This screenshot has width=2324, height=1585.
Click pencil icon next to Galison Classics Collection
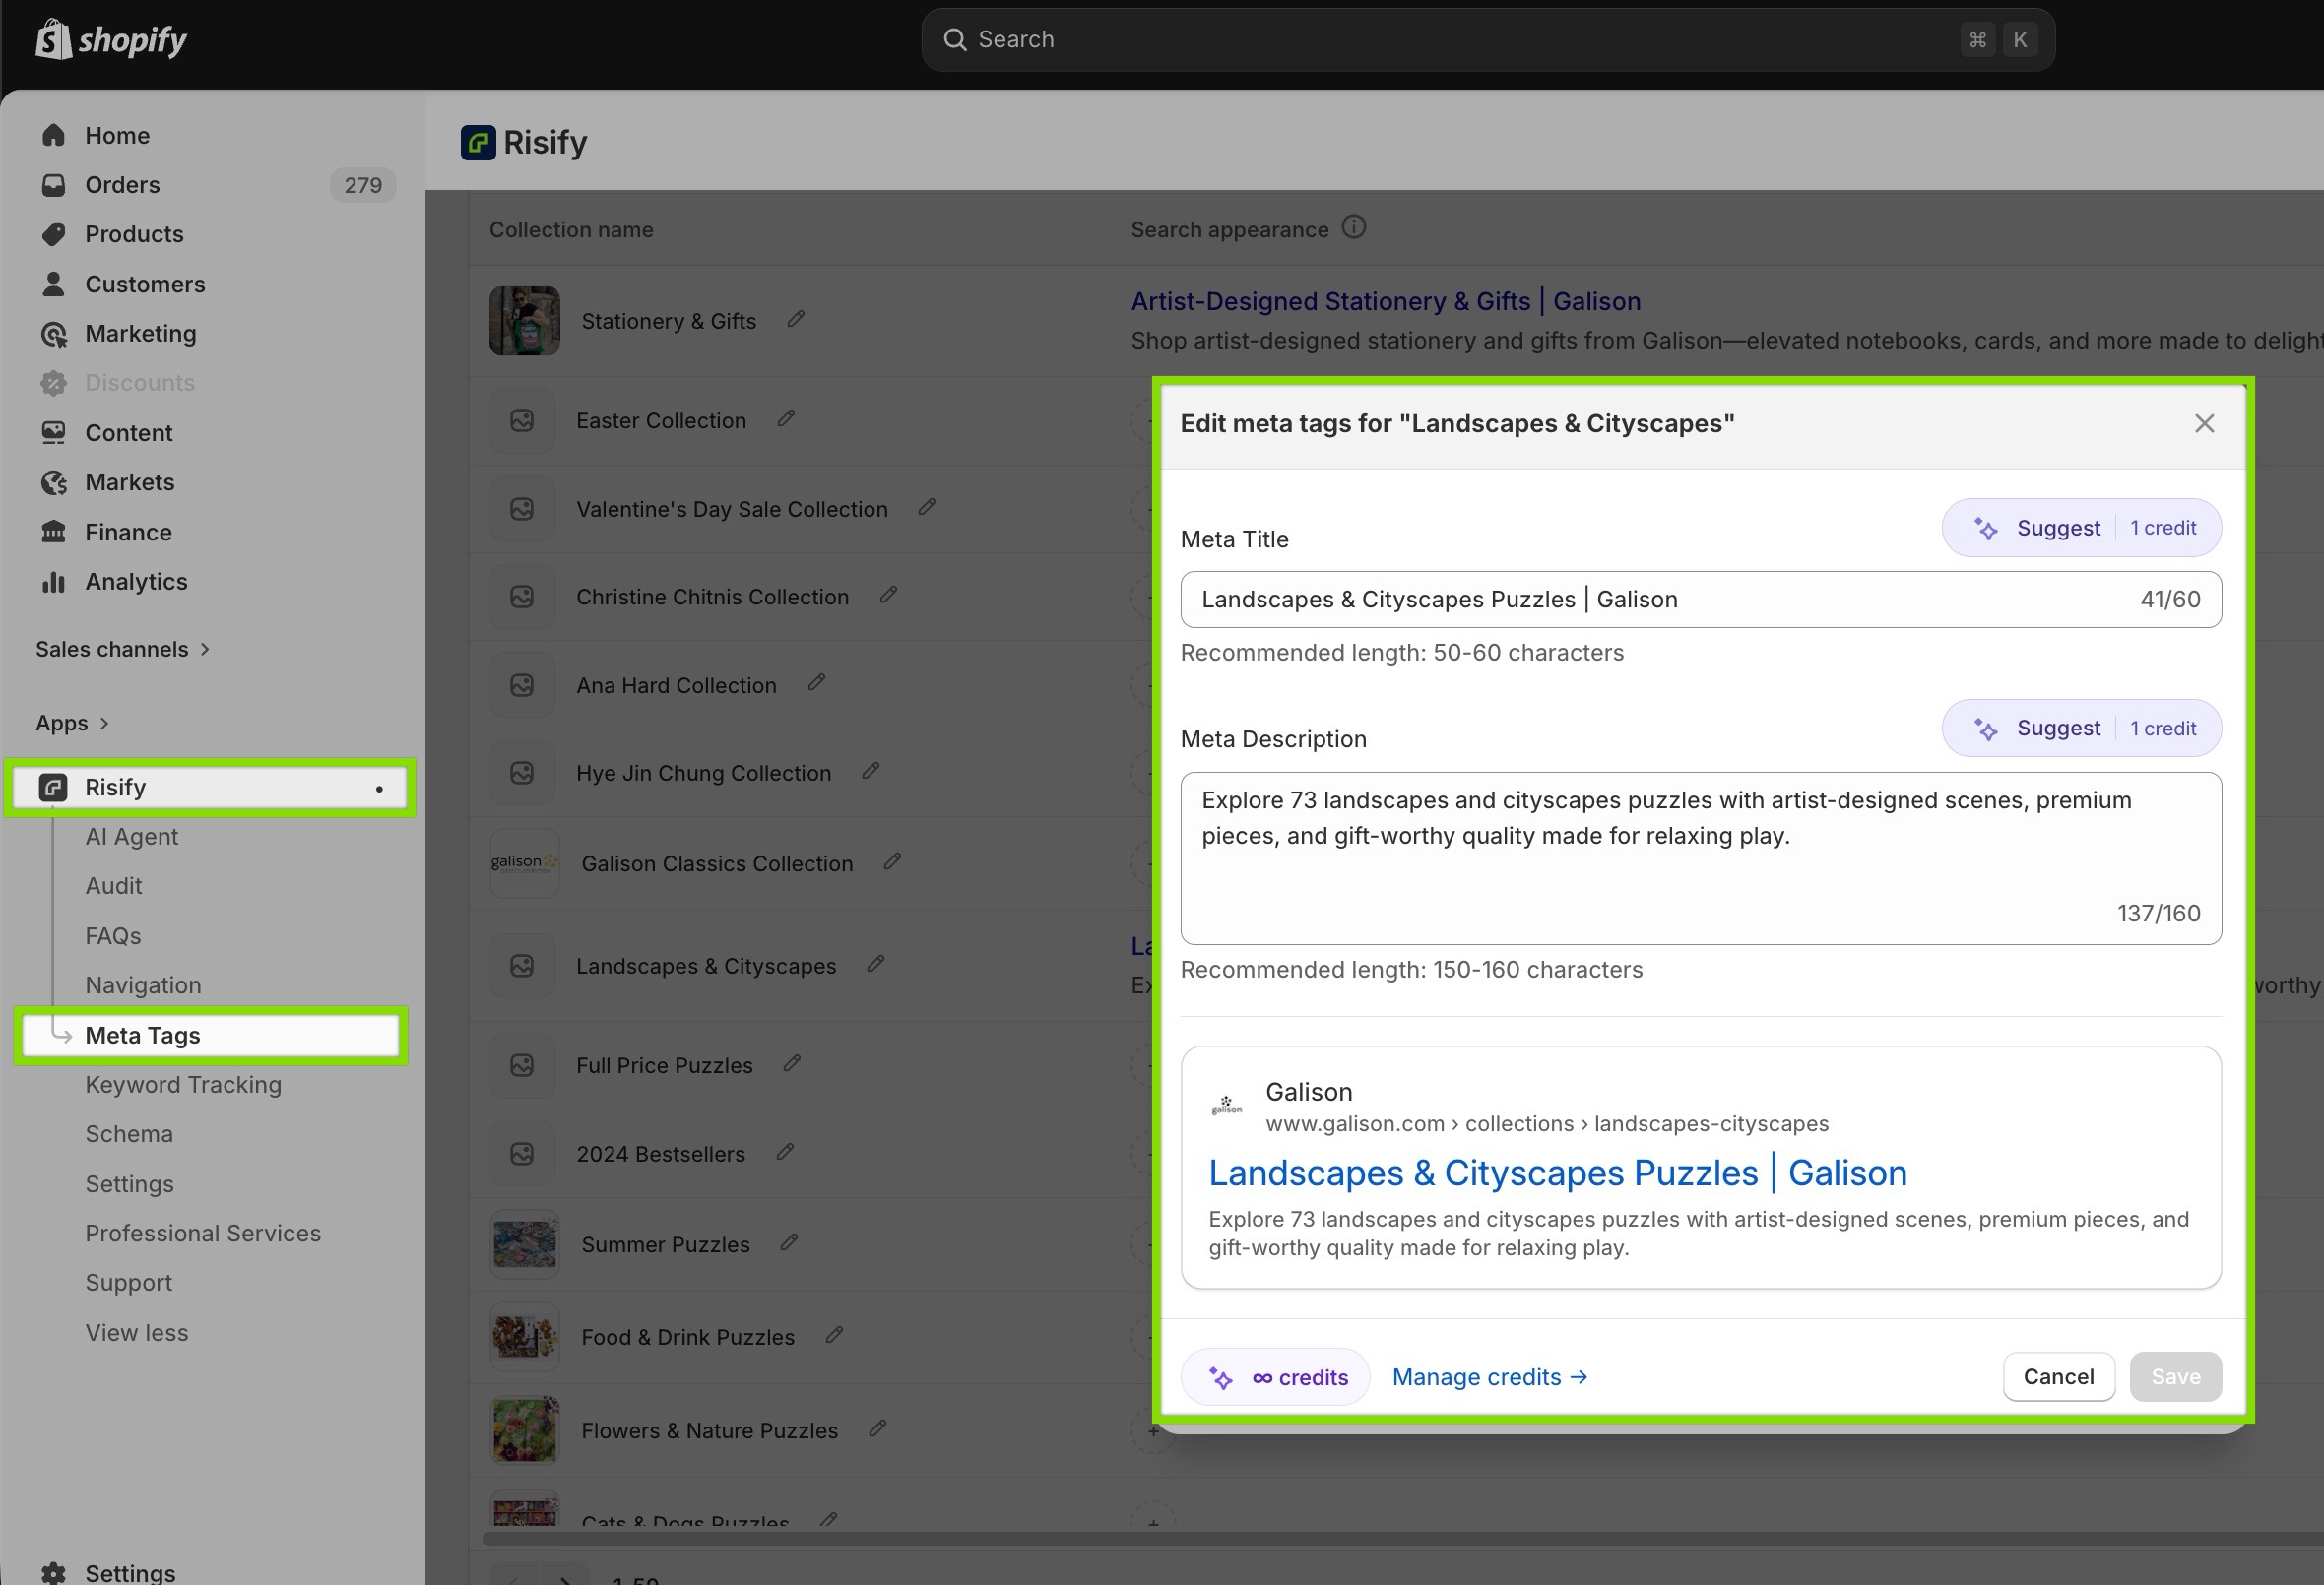pos(892,861)
